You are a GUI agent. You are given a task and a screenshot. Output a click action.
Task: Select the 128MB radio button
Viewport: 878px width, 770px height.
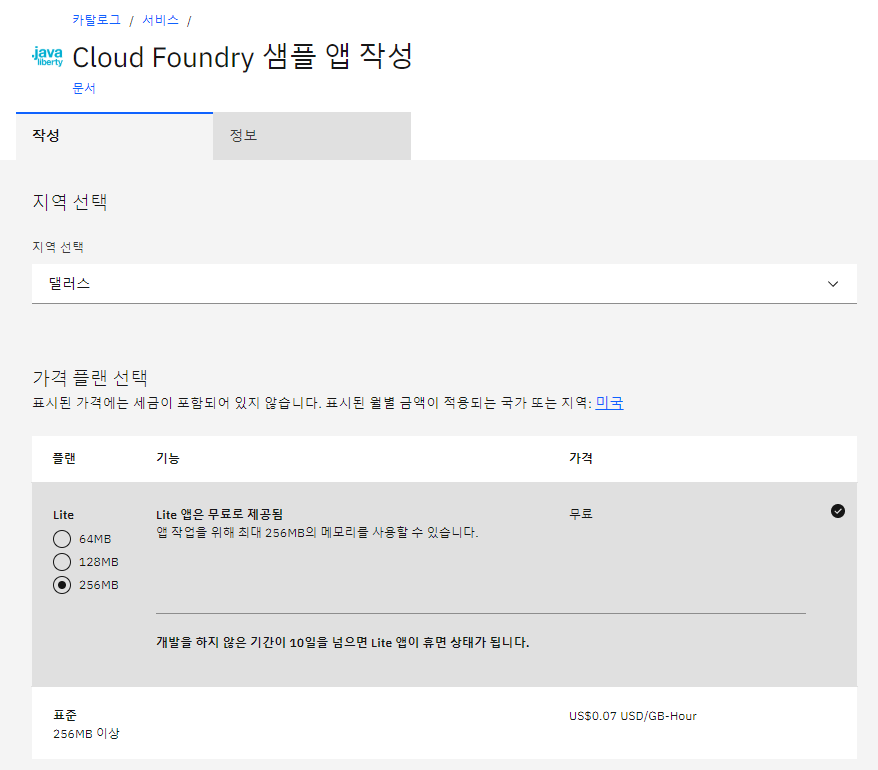pos(62,562)
